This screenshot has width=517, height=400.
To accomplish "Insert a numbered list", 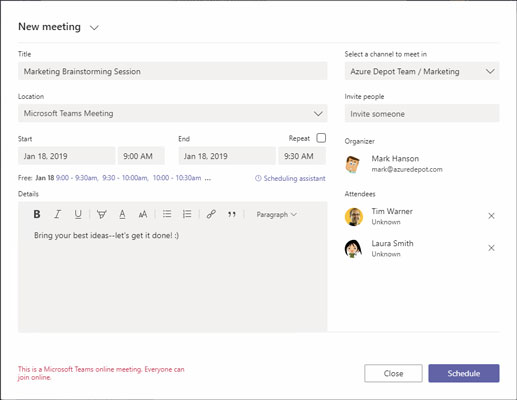I will point(187,214).
